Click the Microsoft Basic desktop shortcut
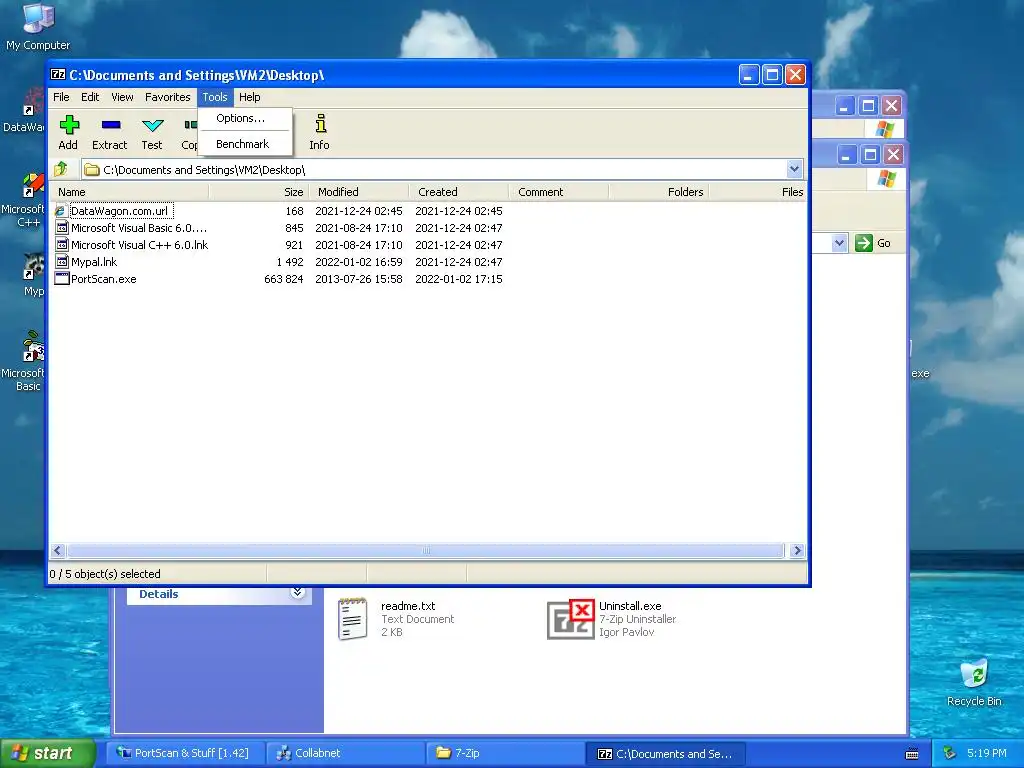This screenshot has width=1024, height=768. click(x=24, y=361)
